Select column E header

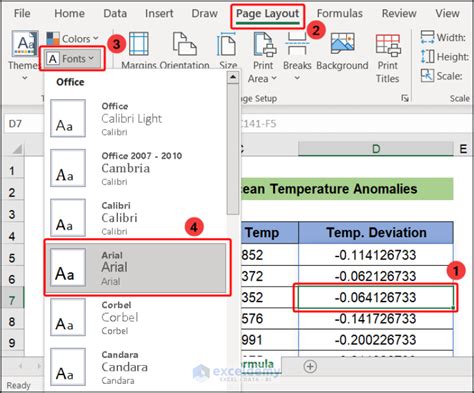[x=463, y=149]
